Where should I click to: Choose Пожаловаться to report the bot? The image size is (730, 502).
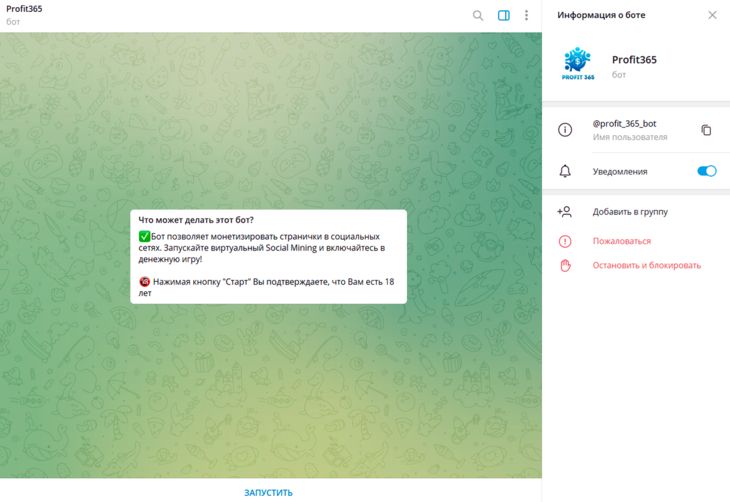tap(621, 241)
